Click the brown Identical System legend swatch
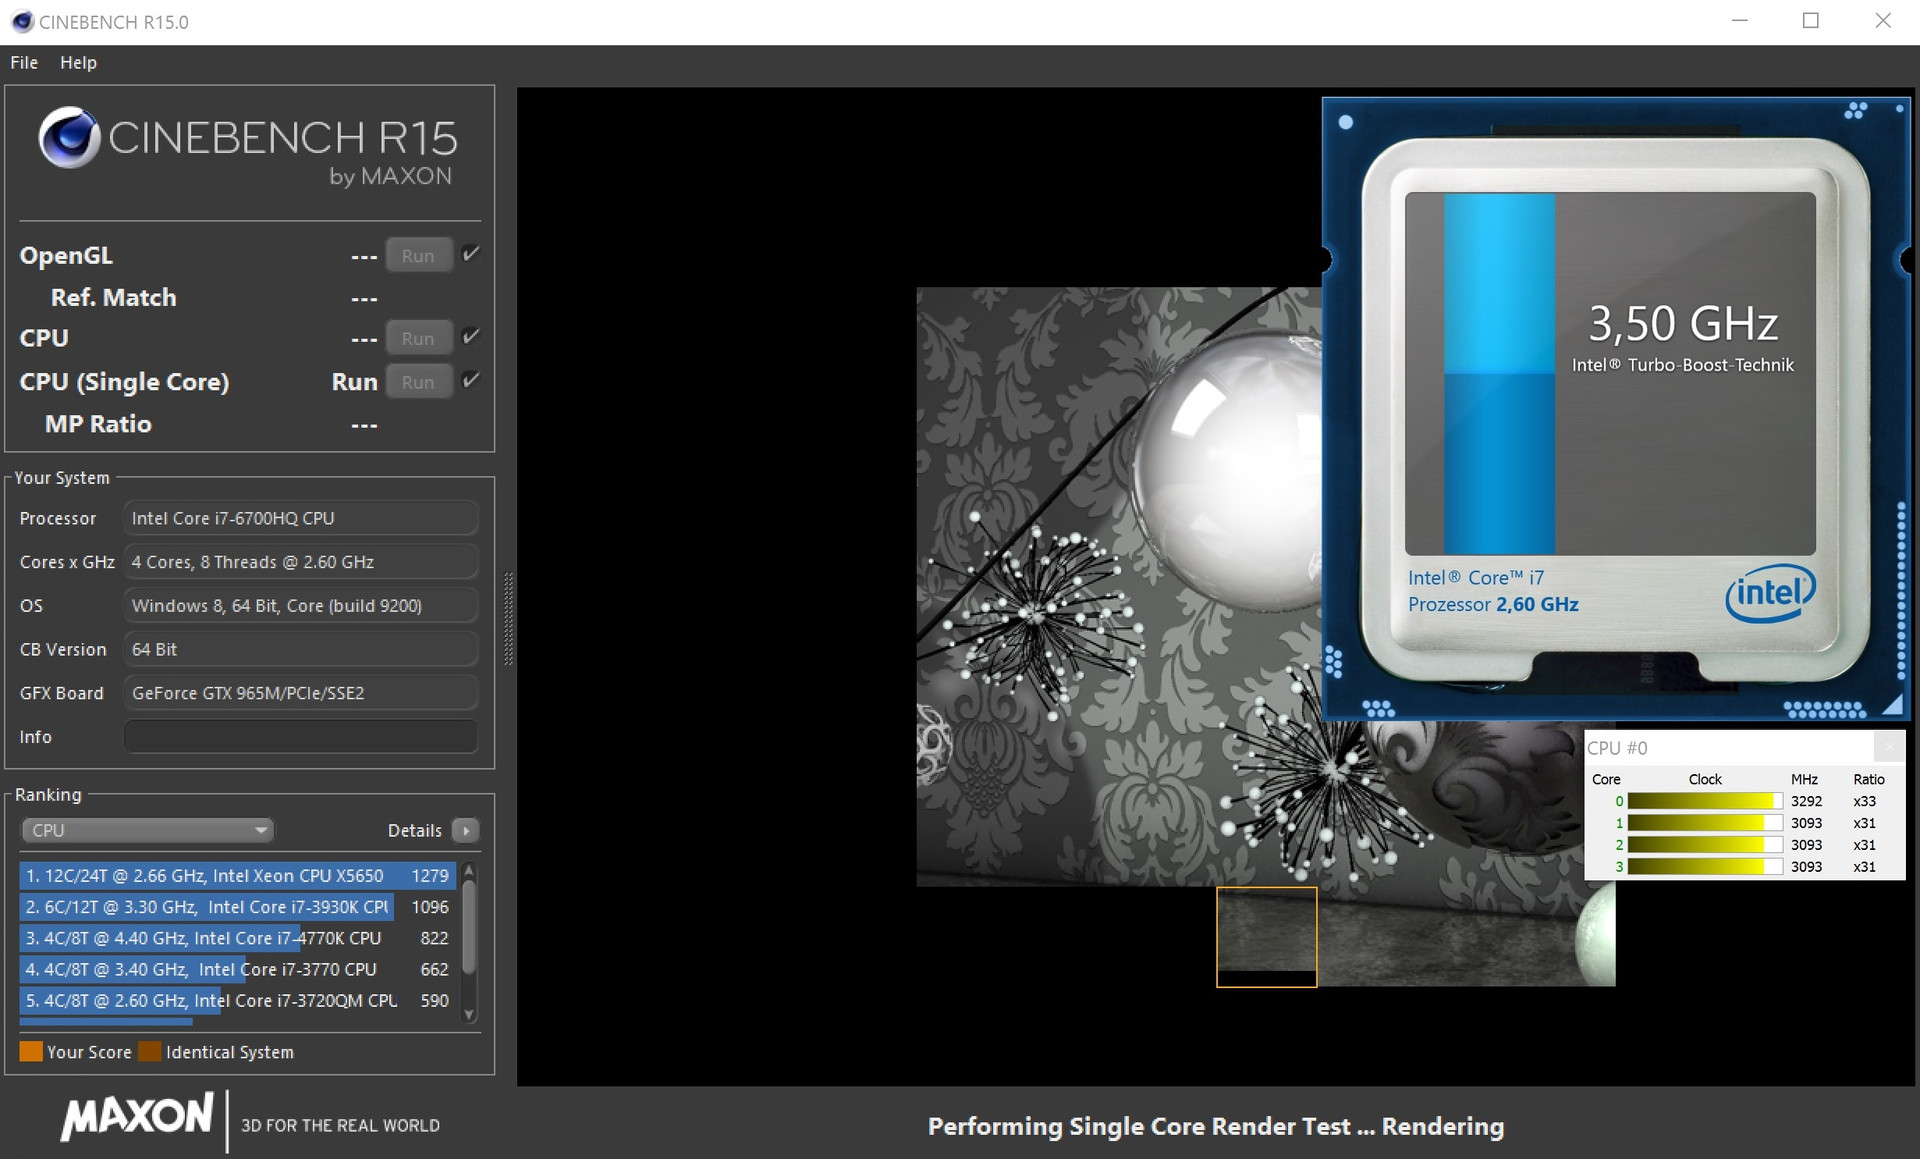The height and width of the screenshot is (1159, 1920). pos(150,1052)
